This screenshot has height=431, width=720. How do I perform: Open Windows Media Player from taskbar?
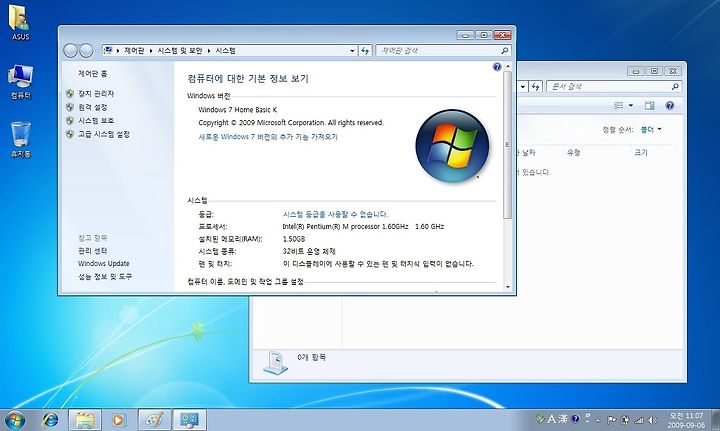click(118, 420)
